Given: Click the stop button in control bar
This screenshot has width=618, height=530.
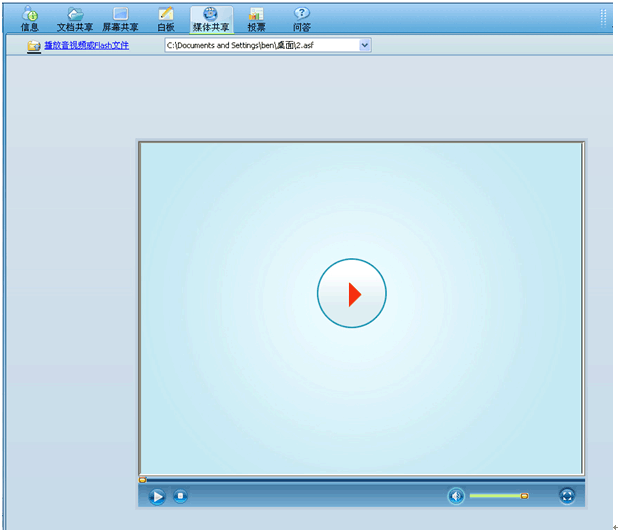Looking at the screenshot, I should point(181,496).
